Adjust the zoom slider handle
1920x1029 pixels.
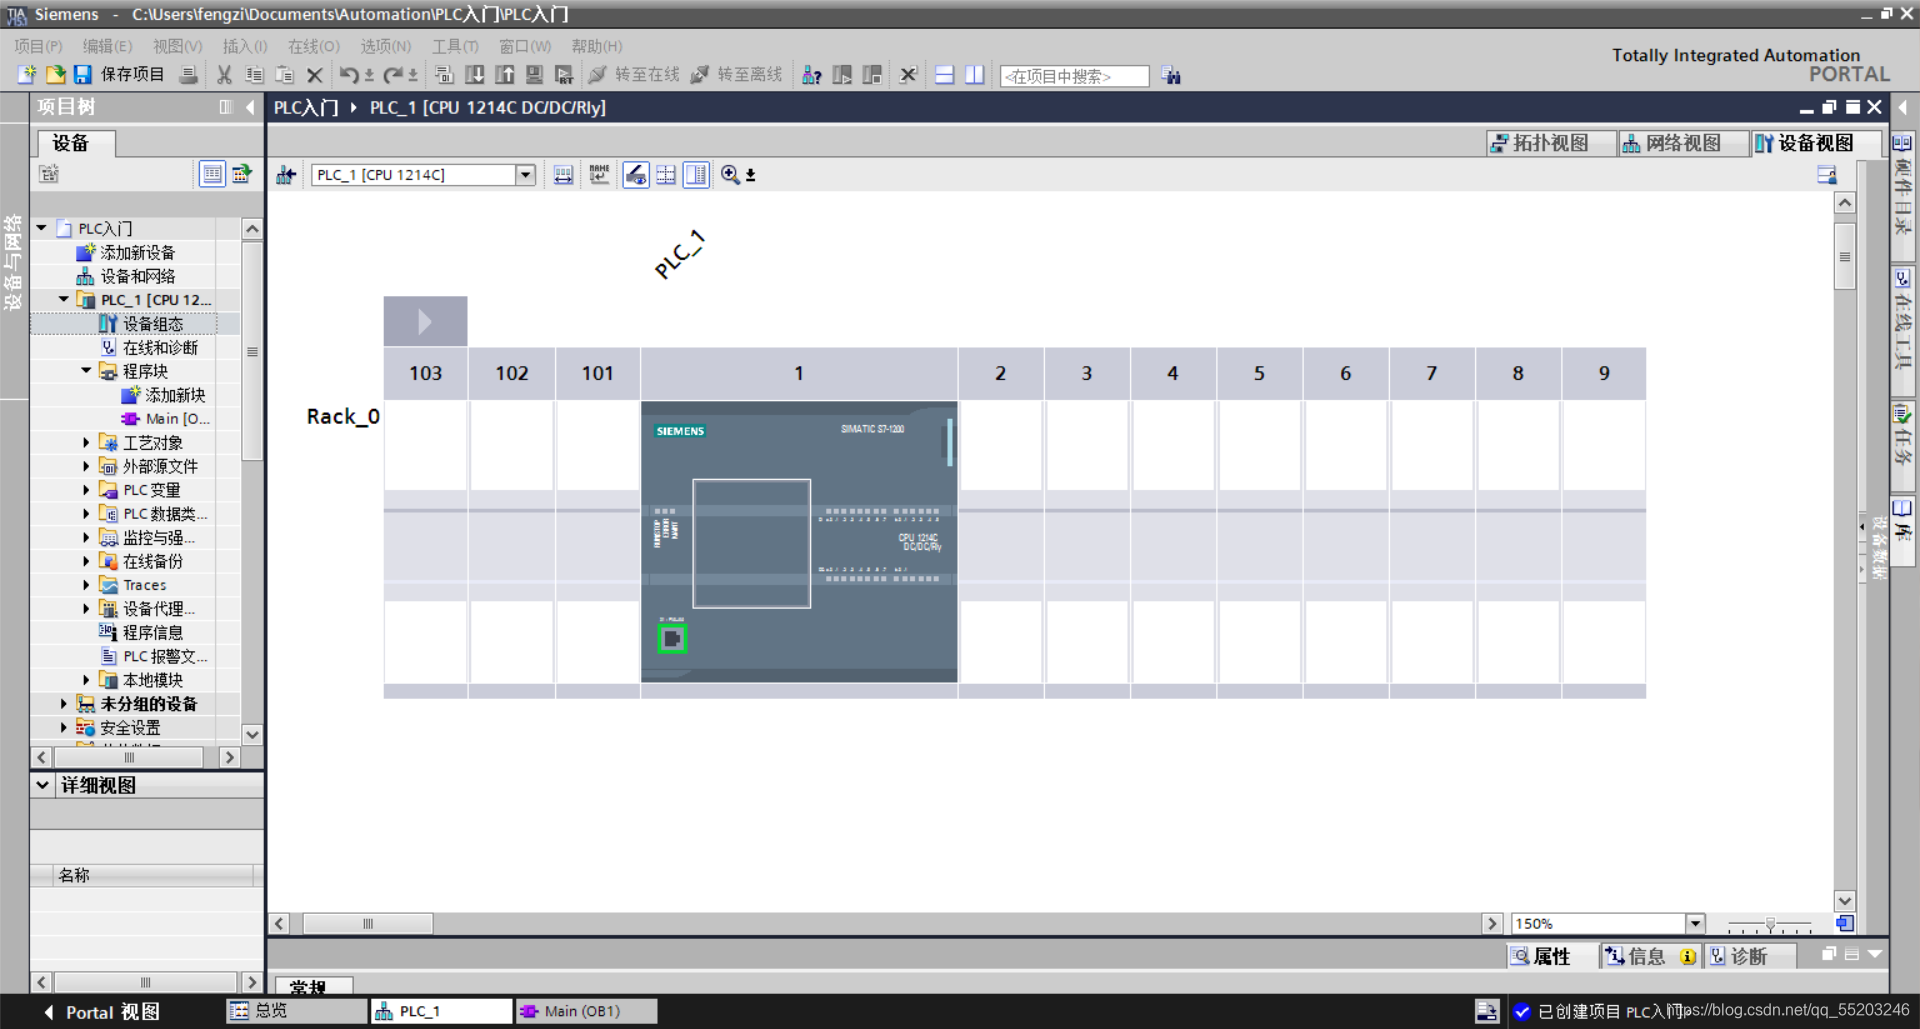pyautogui.click(x=1770, y=924)
